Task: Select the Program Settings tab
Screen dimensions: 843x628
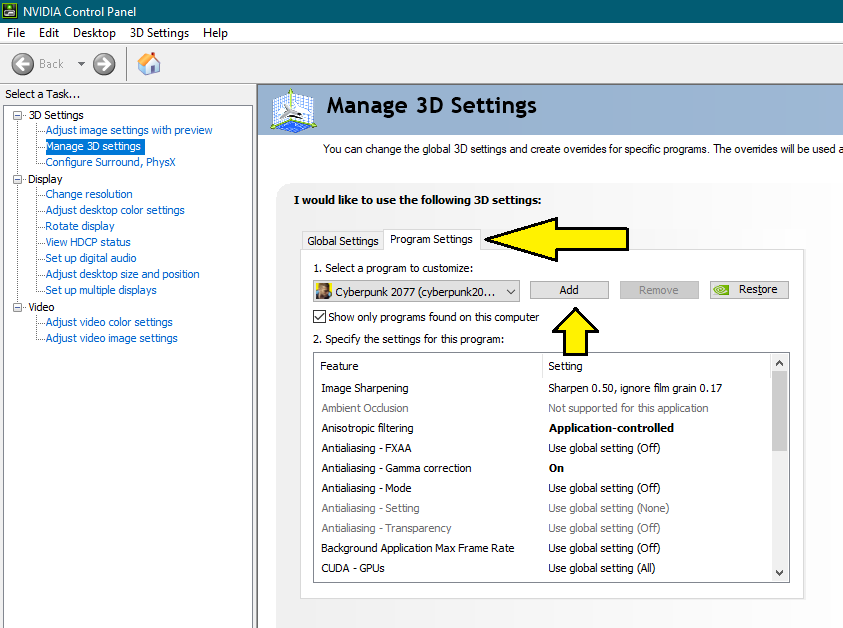Action: [431, 239]
